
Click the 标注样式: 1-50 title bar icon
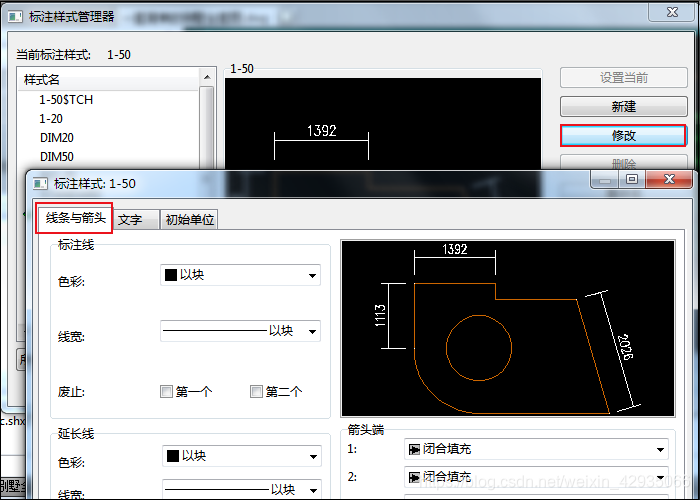[40, 183]
